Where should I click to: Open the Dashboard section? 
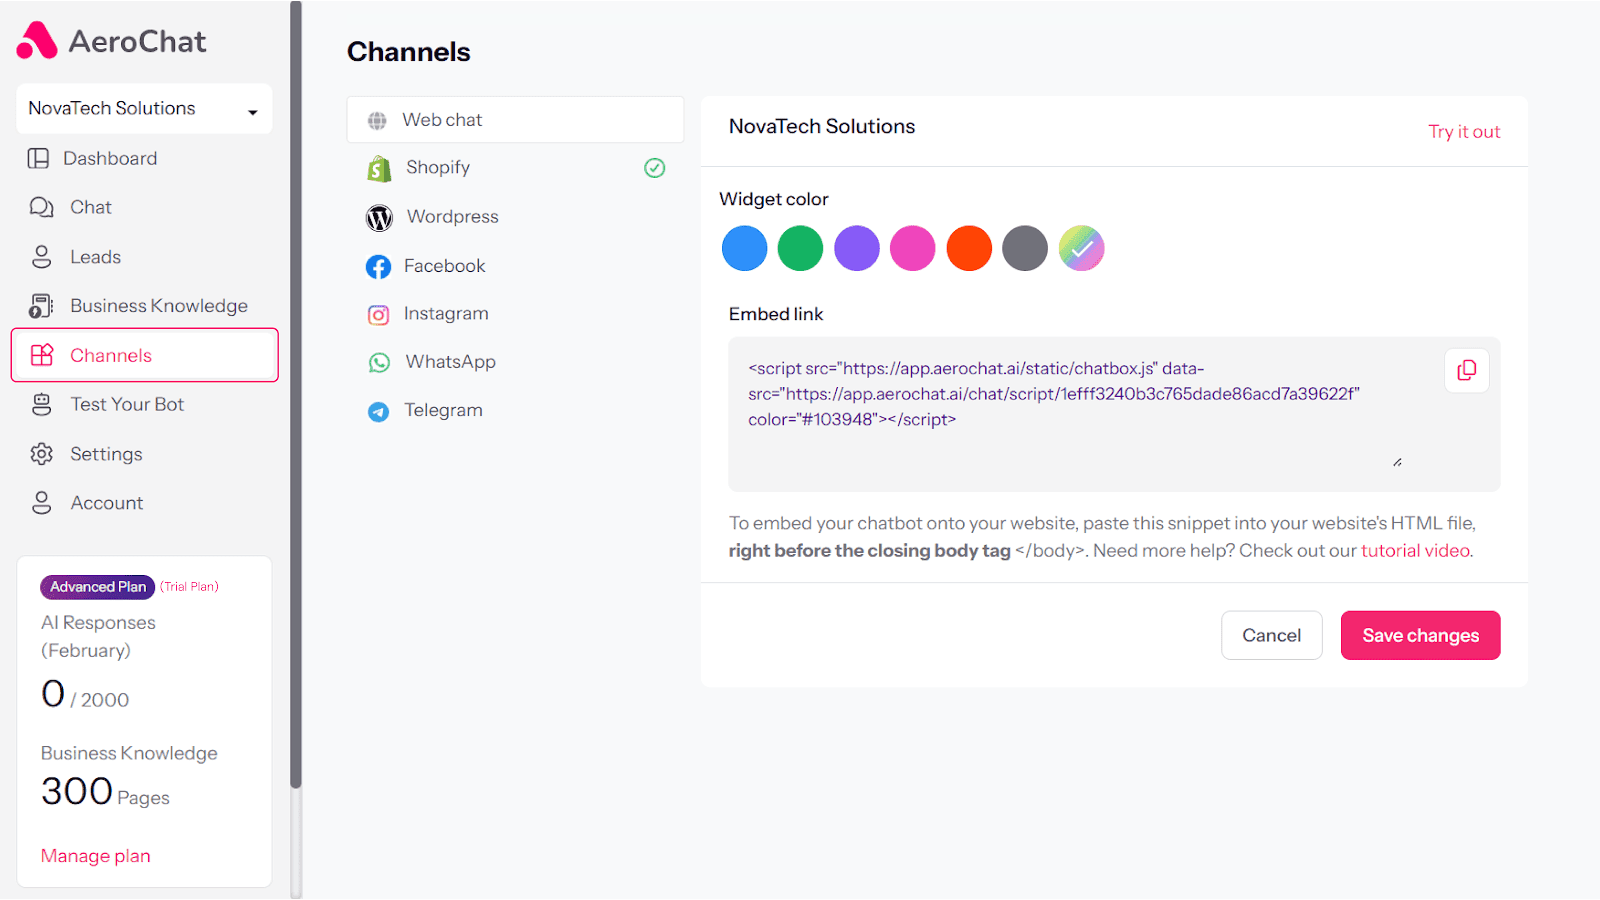(x=110, y=158)
